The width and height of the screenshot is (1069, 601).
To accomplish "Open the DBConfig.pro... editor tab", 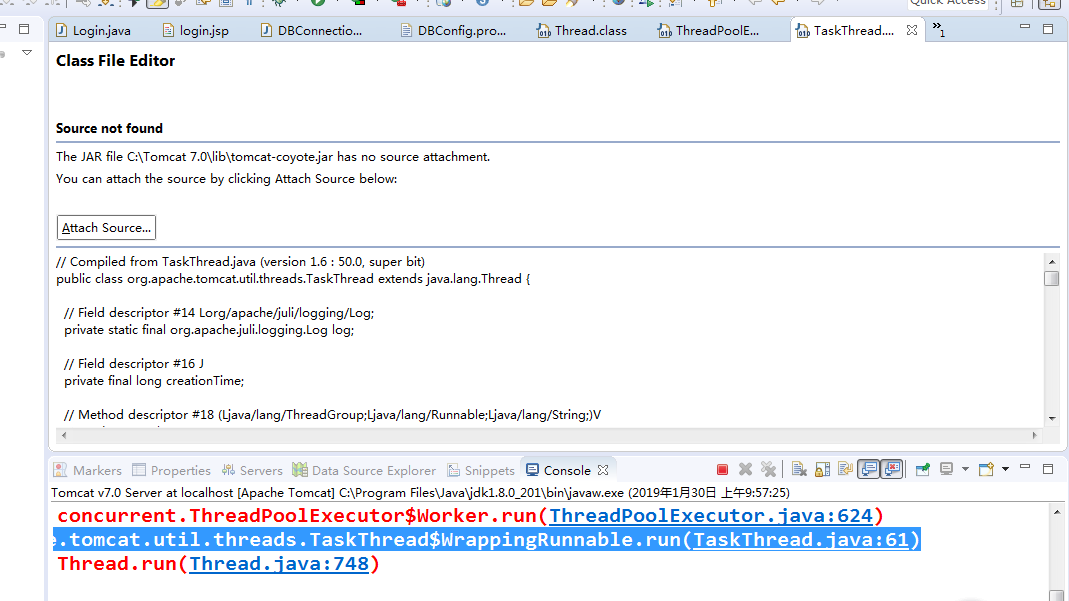I will coord(453,31).
